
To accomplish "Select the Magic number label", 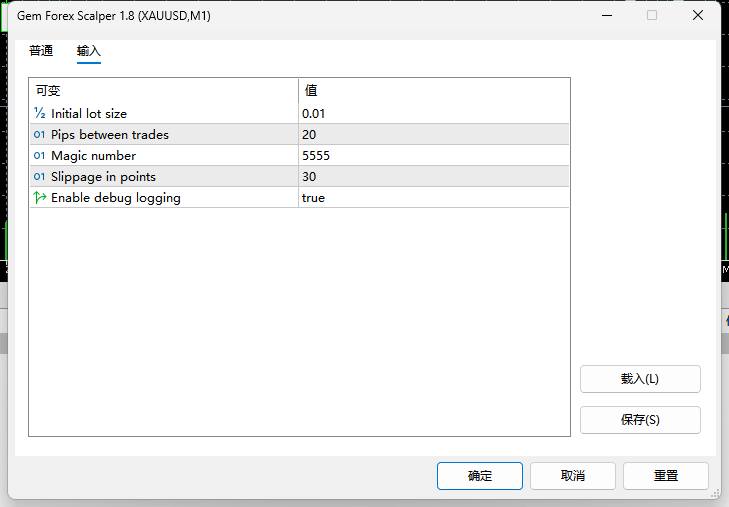I will 93,155.
